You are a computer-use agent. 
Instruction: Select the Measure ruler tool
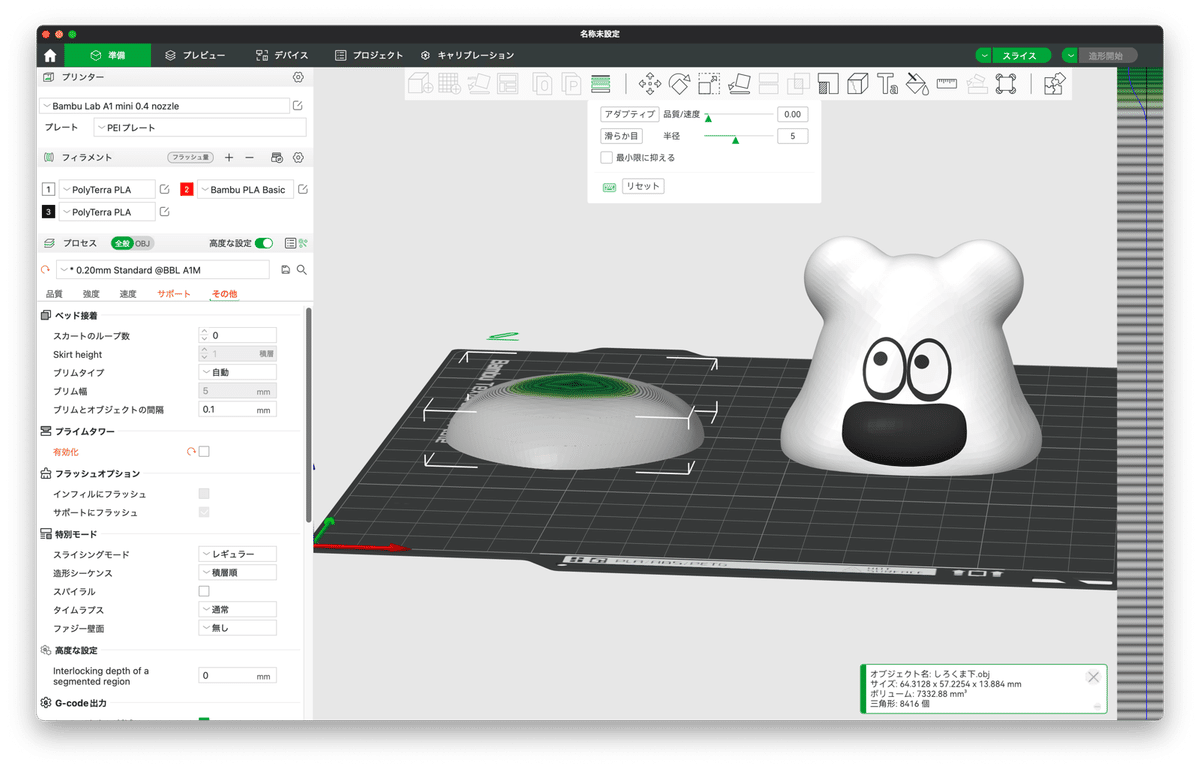click(x=947, y=84)
